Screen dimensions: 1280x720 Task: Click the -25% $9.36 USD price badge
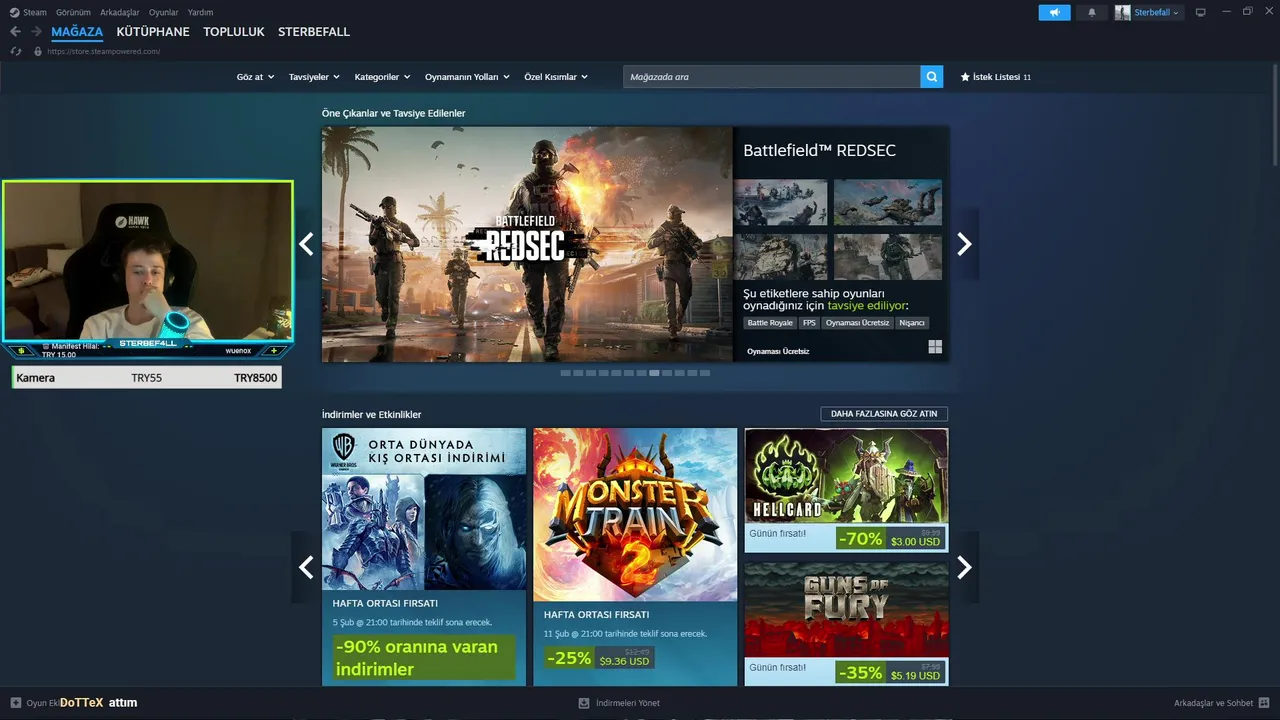click(x=599, y=658)
